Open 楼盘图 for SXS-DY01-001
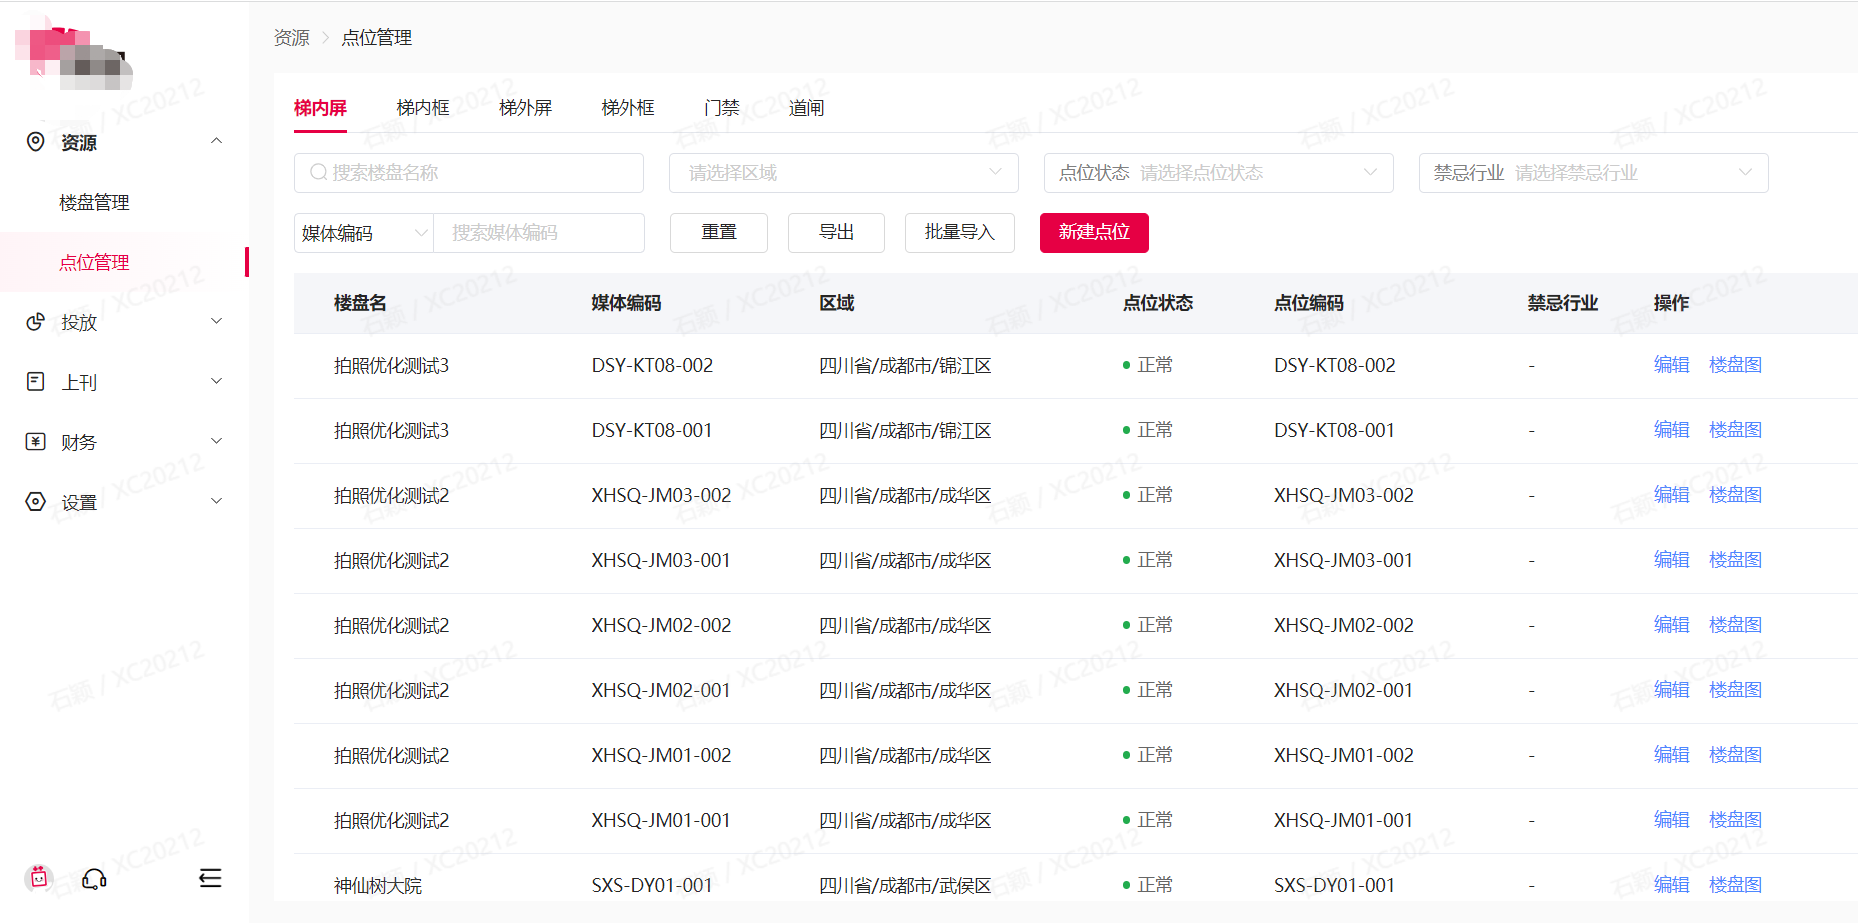The width and height of the screenshot is (1858, 923). click(1736, 885)
